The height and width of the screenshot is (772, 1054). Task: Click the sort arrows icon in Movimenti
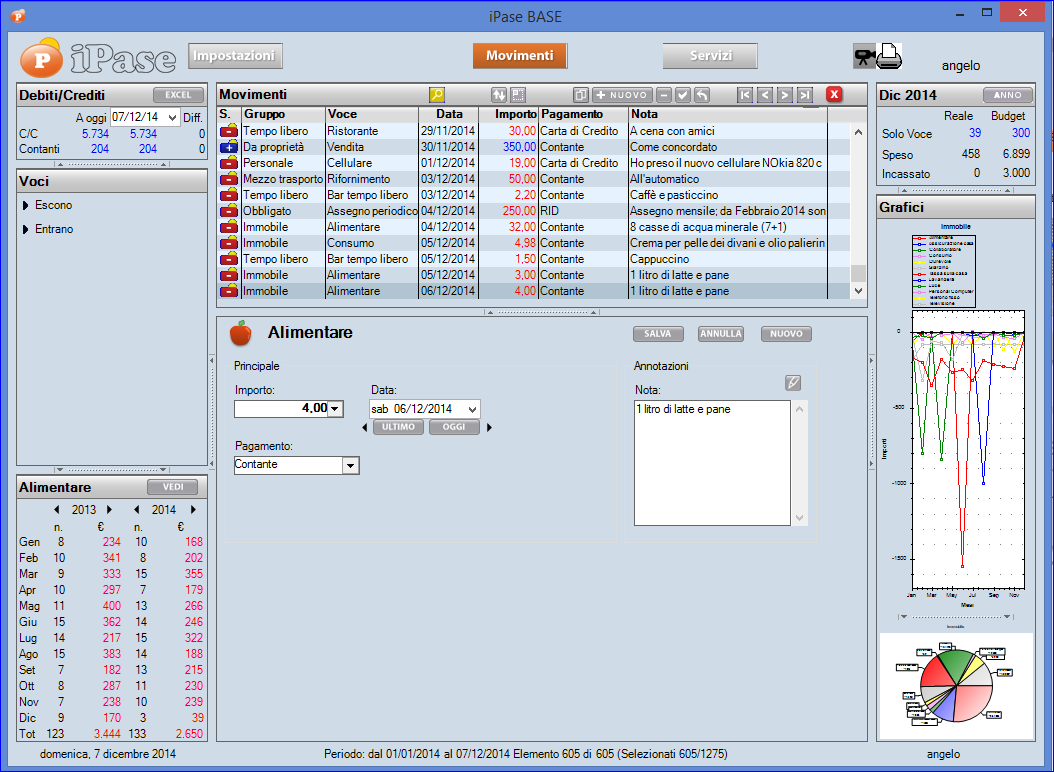click(x=498, y=95)
